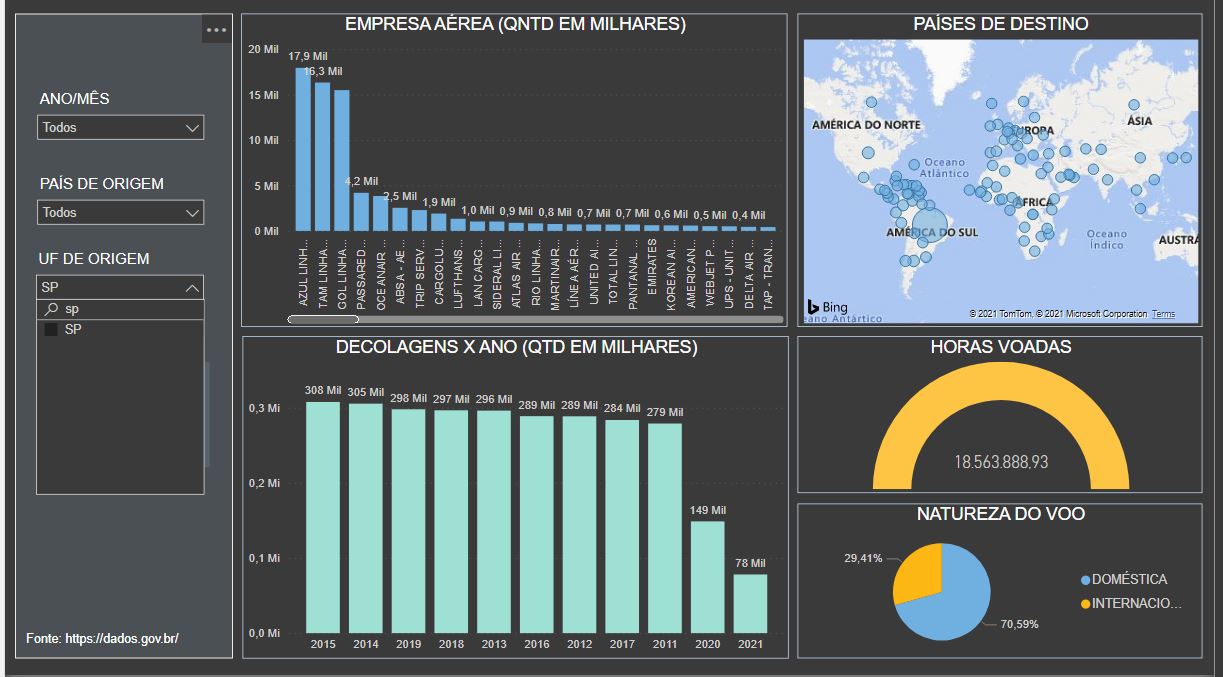Select the 2020 bar showing 149 Mil
This screenshot has height=677, width=1223.
[x=707, y=577]
